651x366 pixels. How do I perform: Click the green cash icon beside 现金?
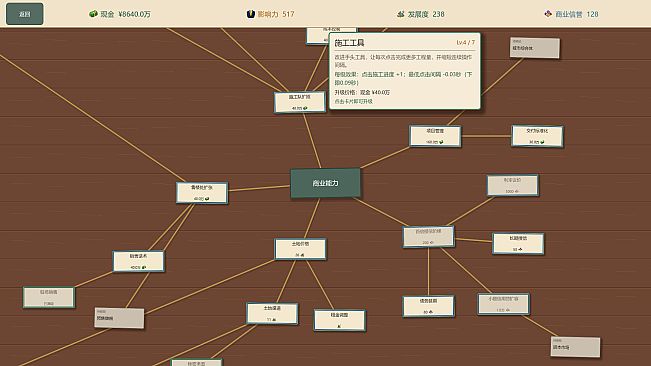(93, 14)
